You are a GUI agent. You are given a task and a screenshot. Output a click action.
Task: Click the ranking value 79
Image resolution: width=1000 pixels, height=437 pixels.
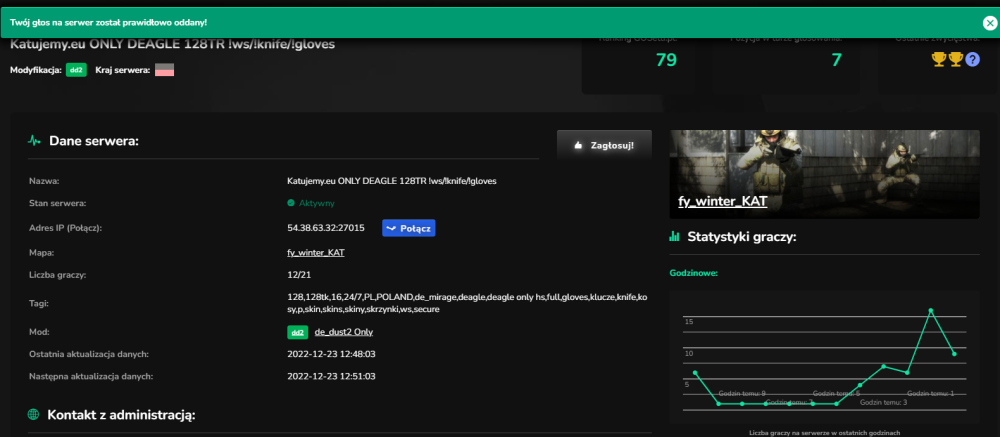tap(666, 60)
